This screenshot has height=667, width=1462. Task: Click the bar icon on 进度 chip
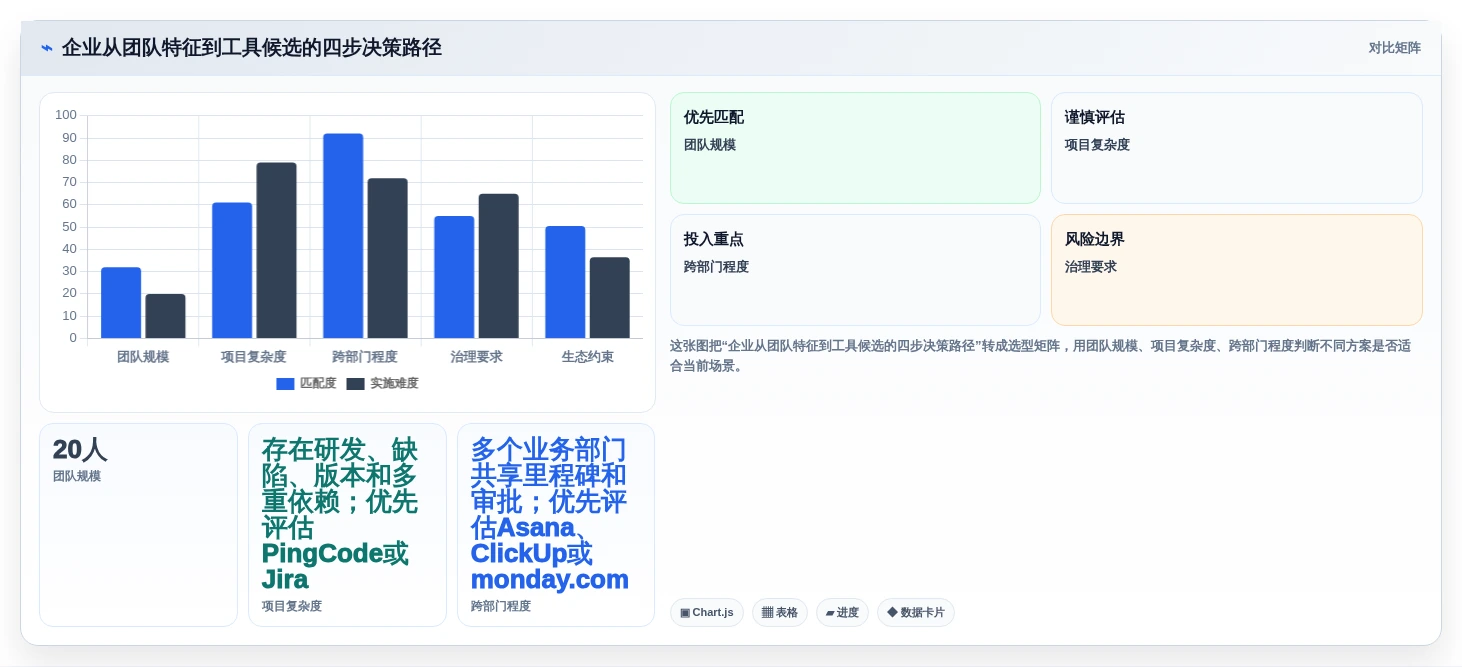(x=830, y=613)
